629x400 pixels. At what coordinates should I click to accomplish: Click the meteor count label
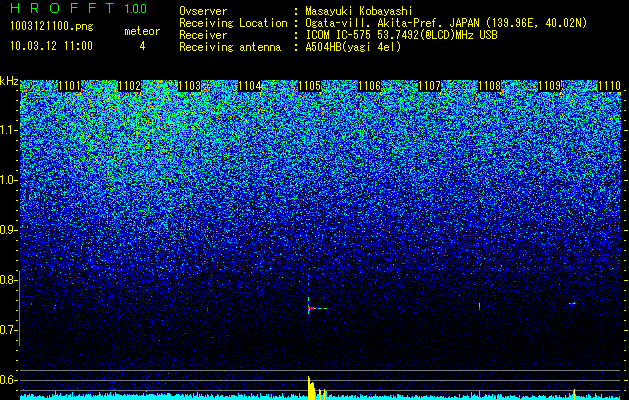[142, 31]
